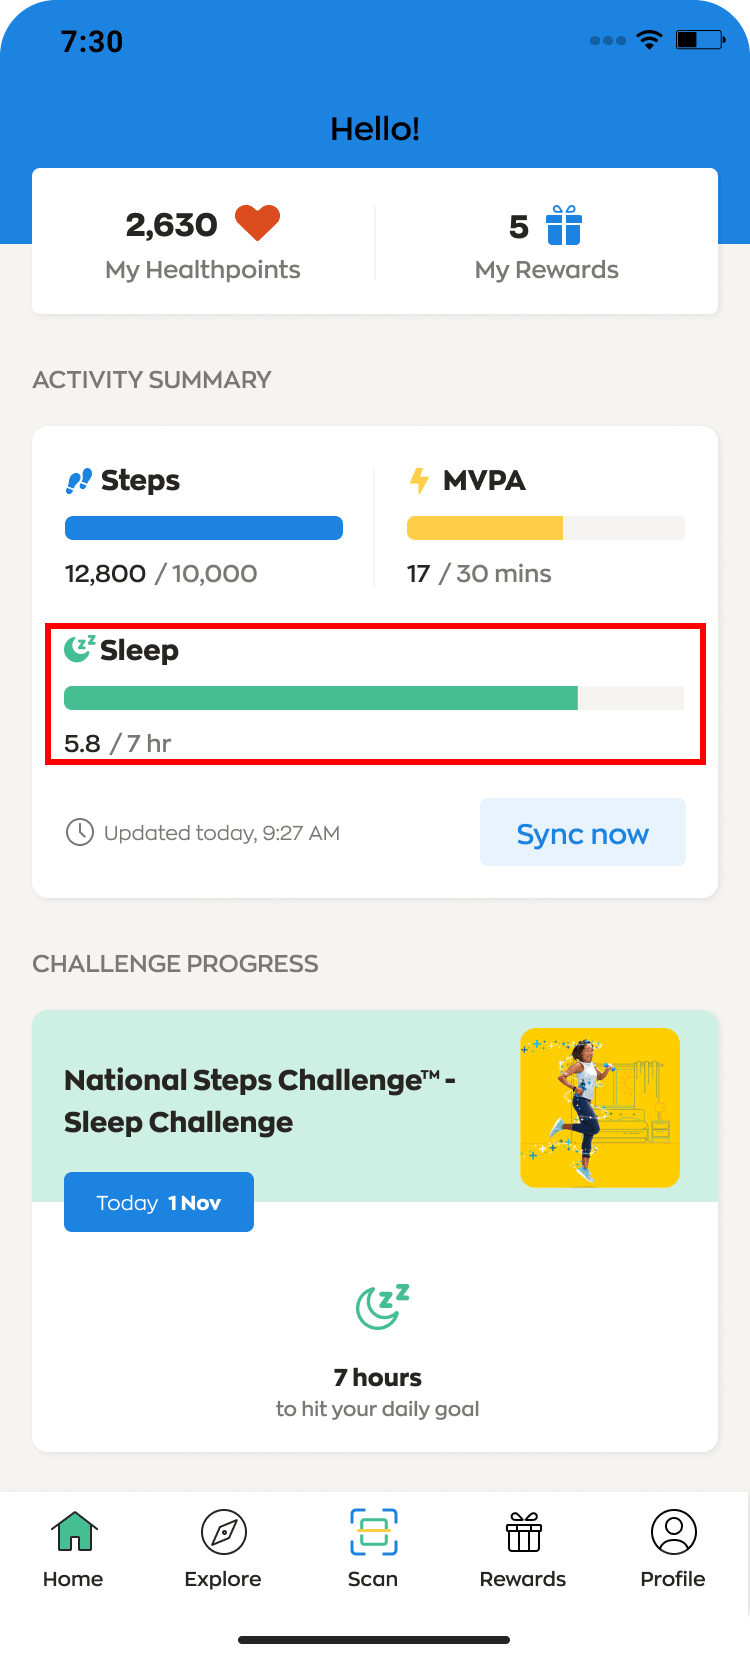Tap the Steps footprint icon
This screenshot has height=1660, width=750.
pyautogui.click(x=79, y=481)
